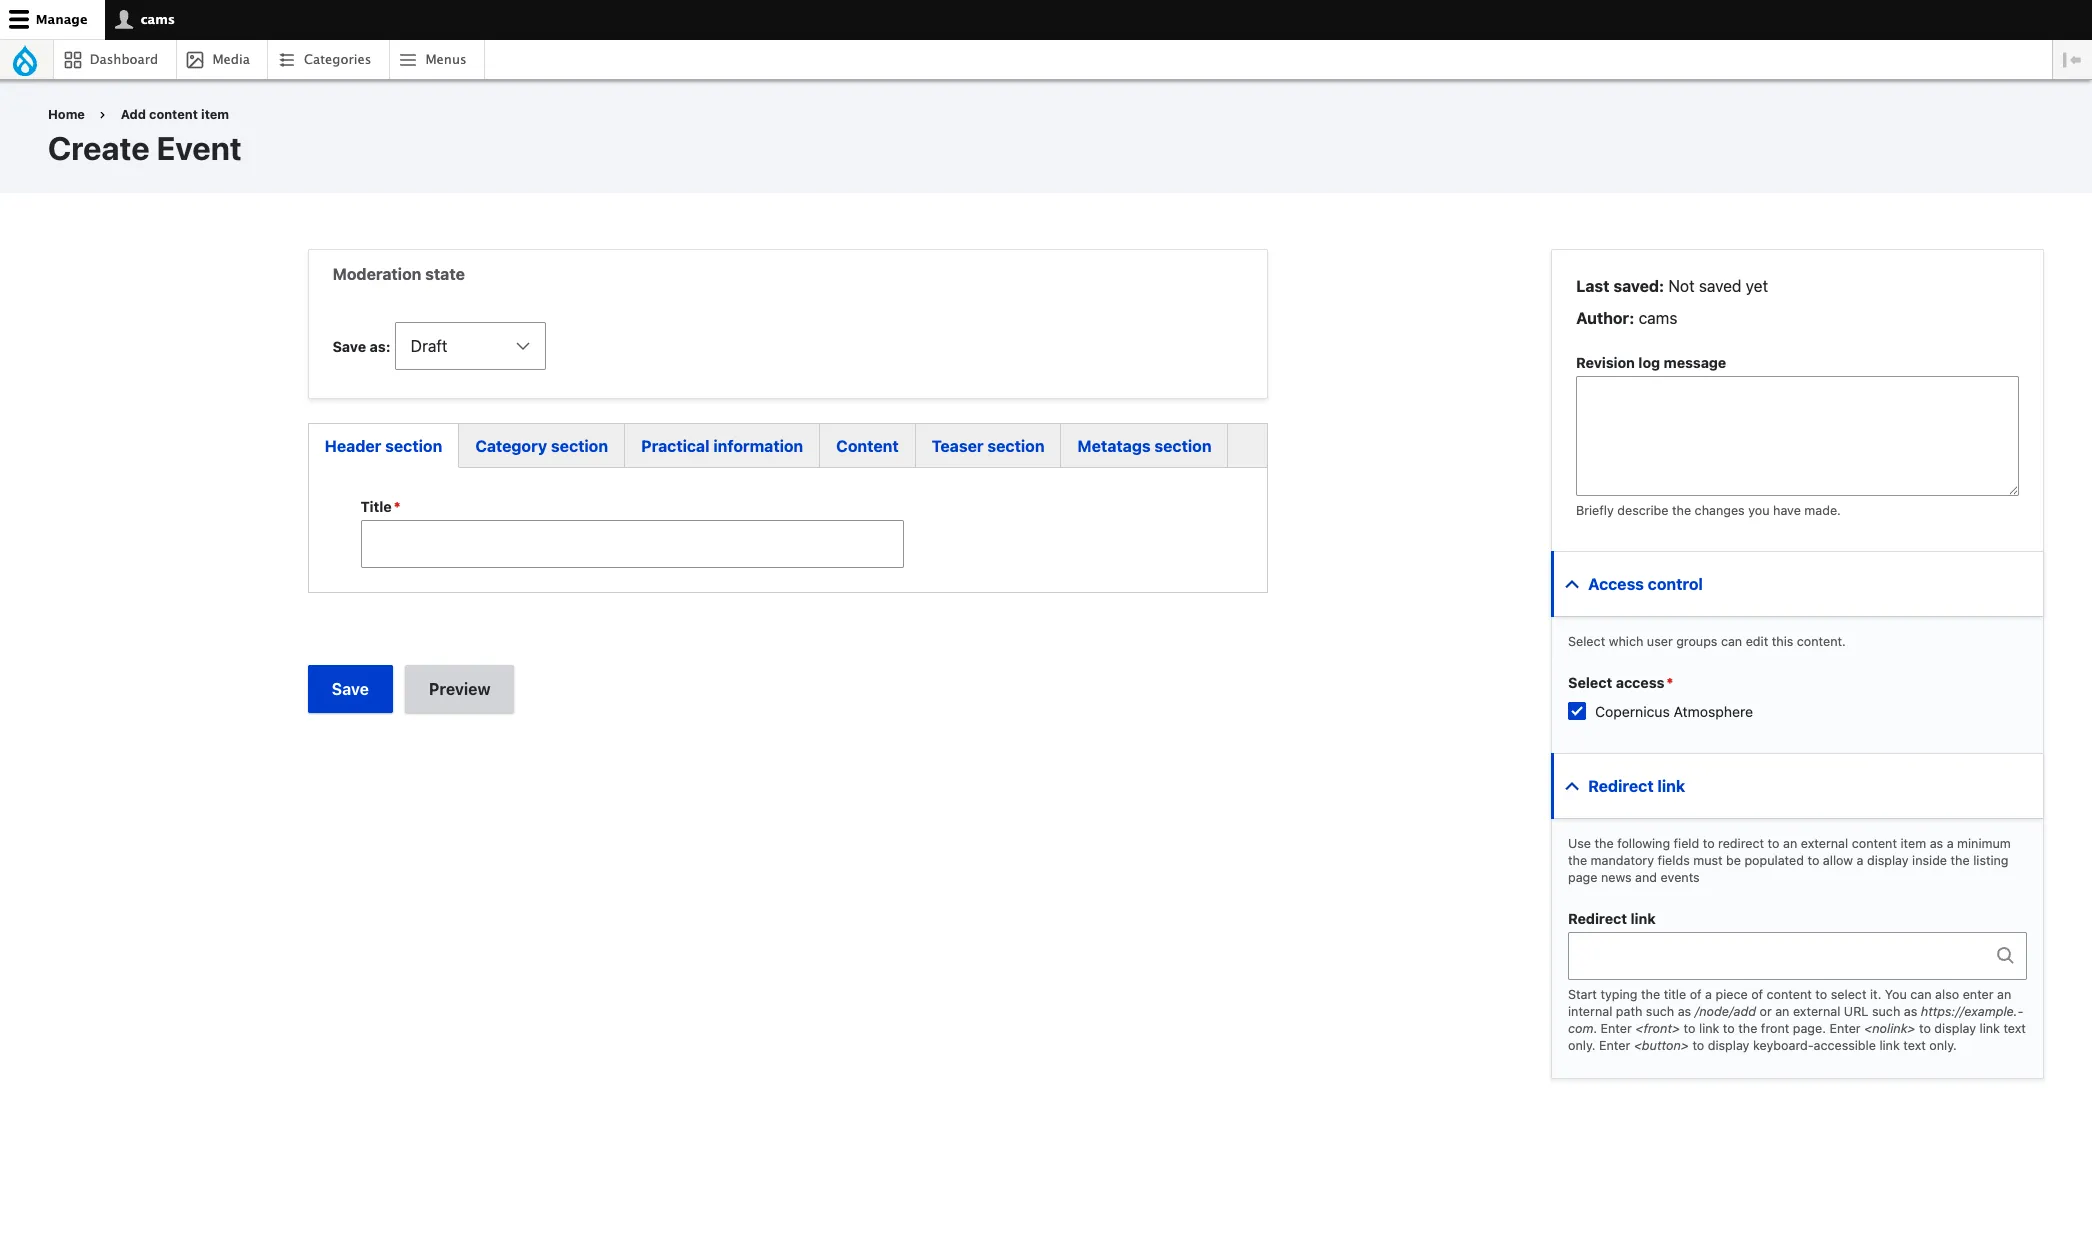Follow the Home breadcrumb link
Image resolution: width=2092 pixels, height=1239 pixels.
point(66,115)
